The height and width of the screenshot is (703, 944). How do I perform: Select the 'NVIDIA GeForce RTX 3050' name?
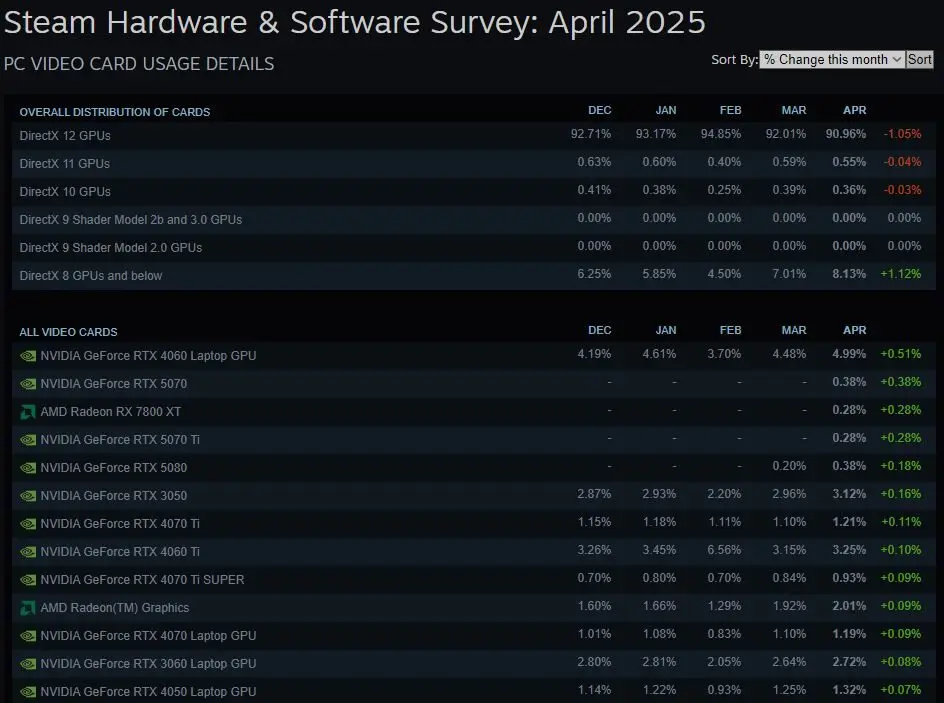pos(114,496)
